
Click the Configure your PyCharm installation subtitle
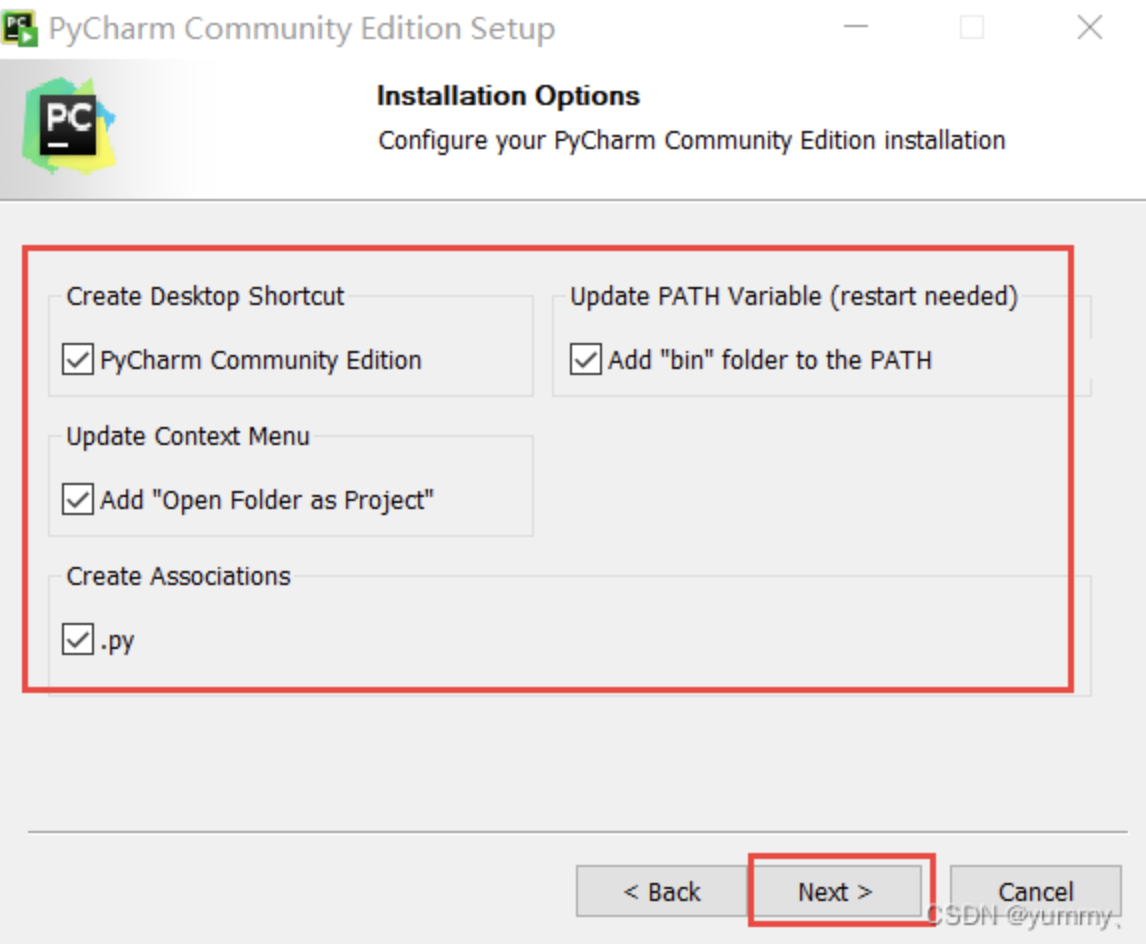[x=691, y=140]
